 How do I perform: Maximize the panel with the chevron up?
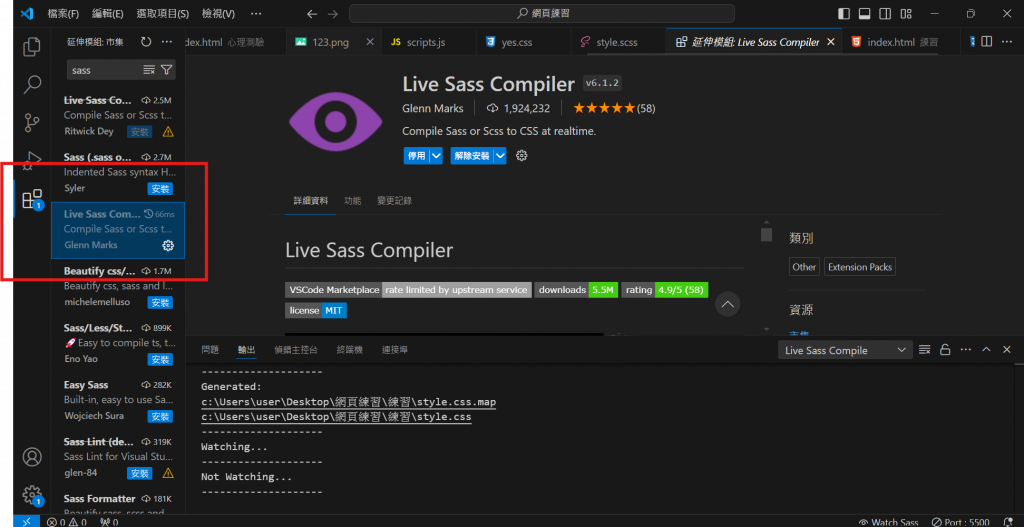(986, 350)
